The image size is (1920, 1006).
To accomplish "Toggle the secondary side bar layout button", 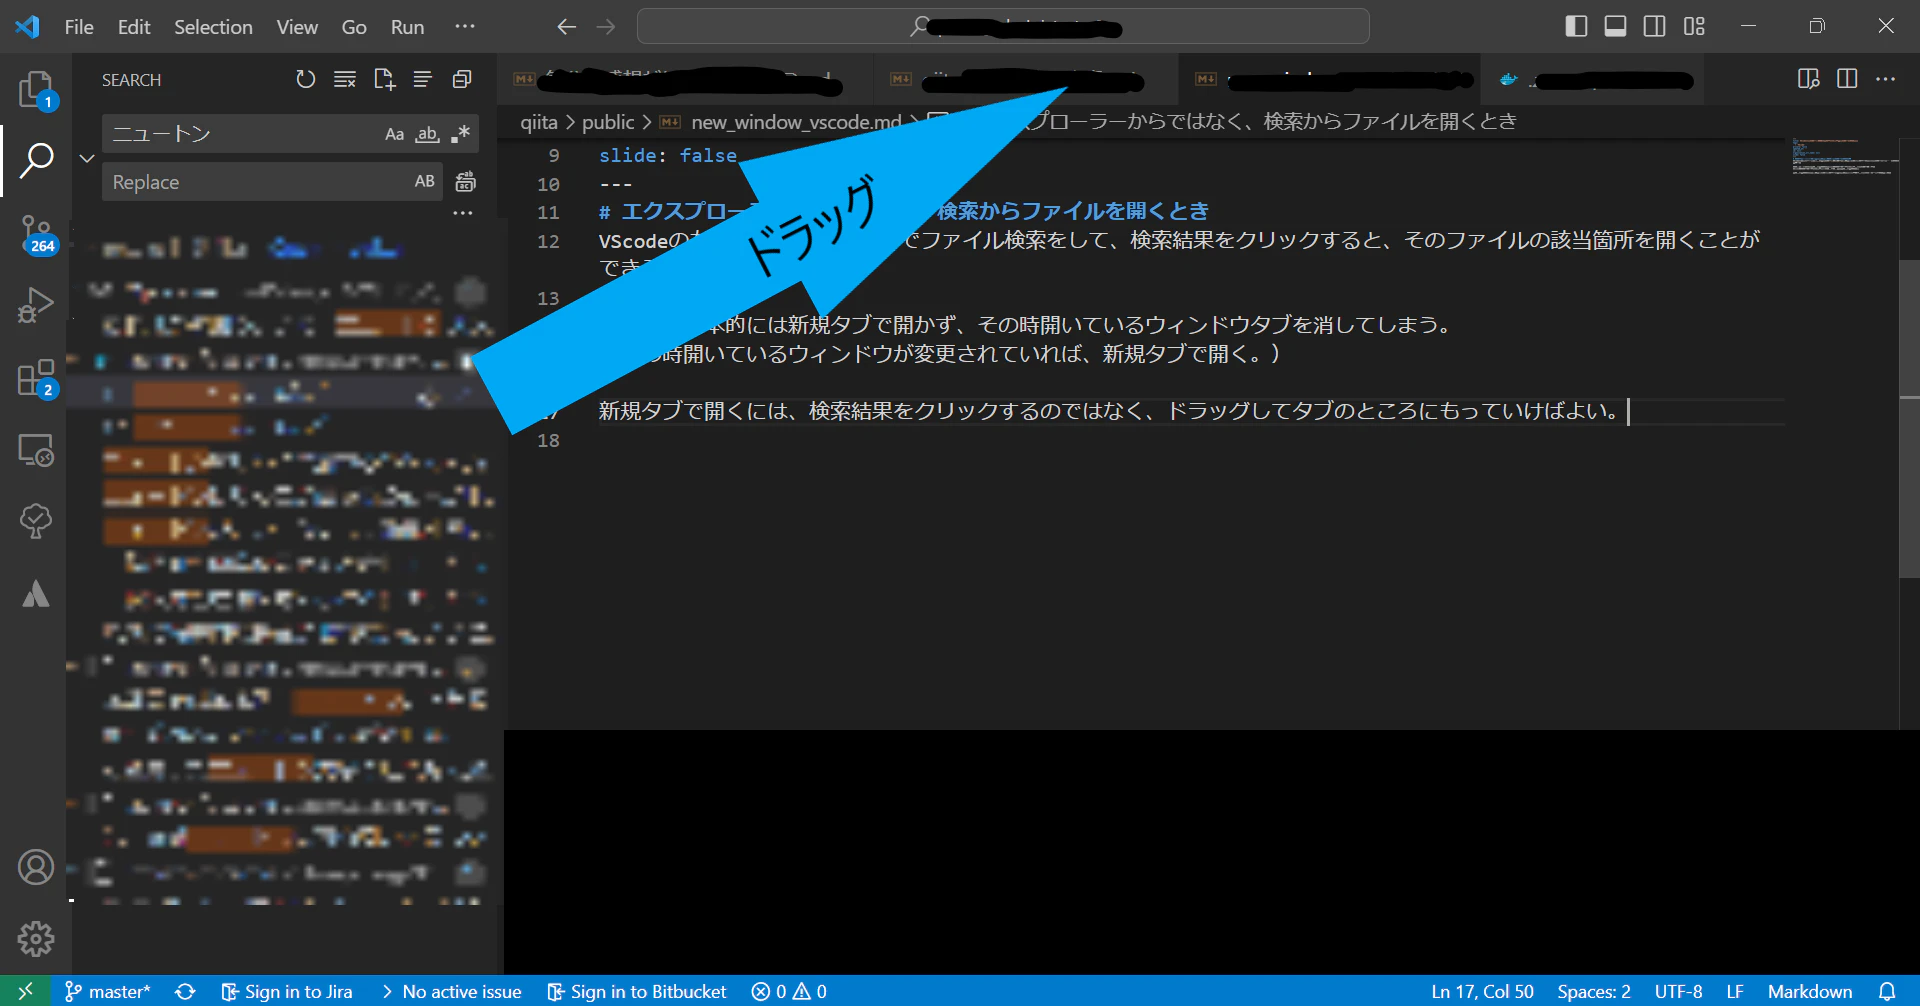I will coord(1655,26).
